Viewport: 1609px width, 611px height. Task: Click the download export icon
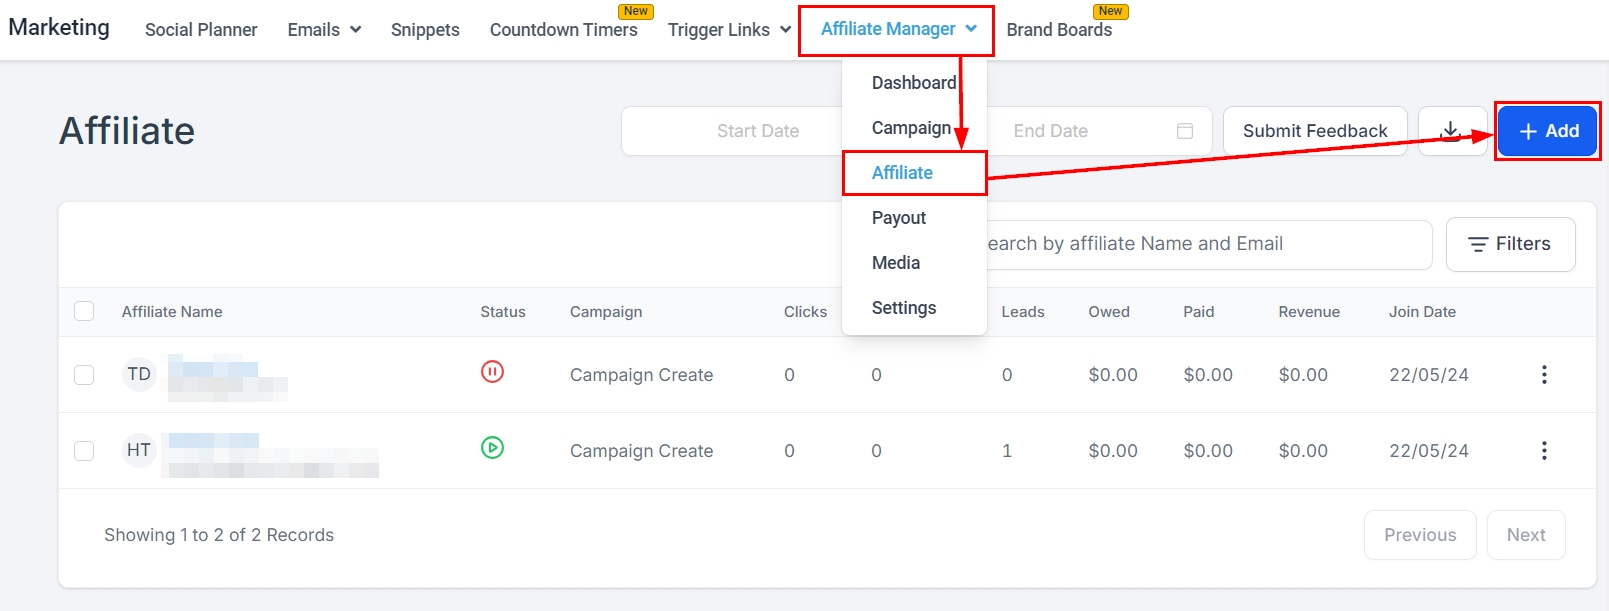coord(1450,131)
